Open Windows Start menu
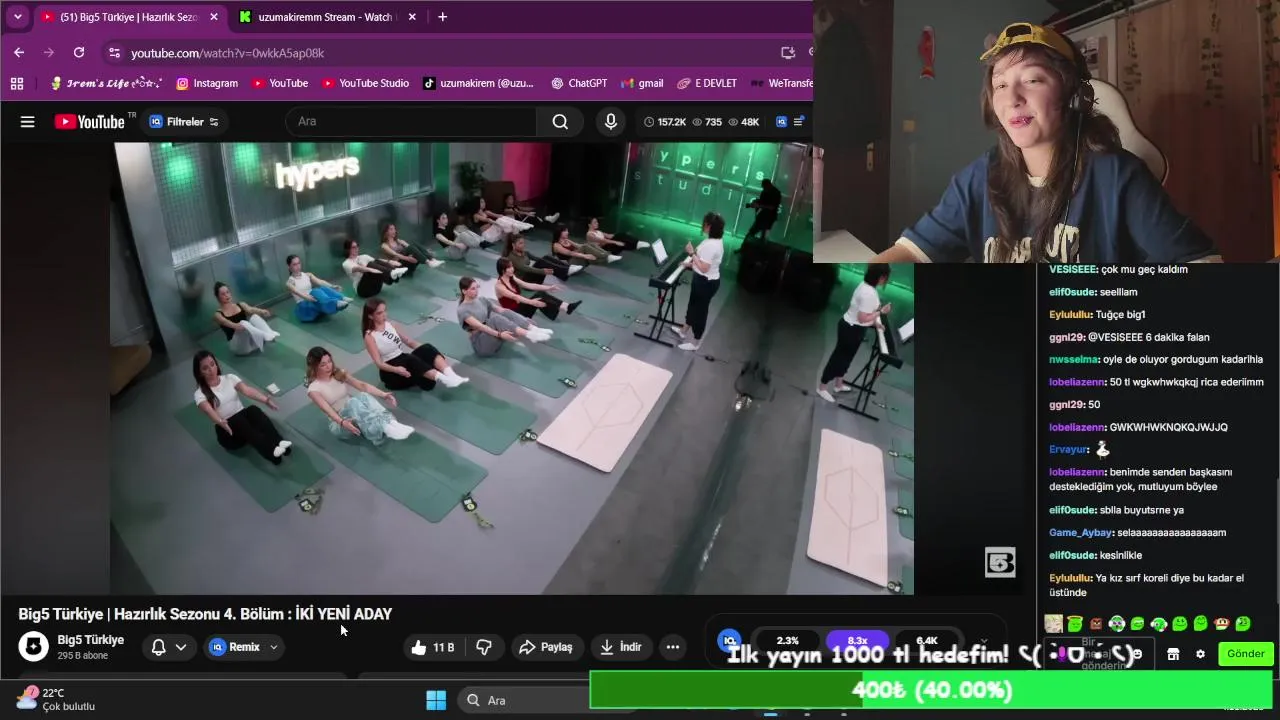 coord(436,700)
